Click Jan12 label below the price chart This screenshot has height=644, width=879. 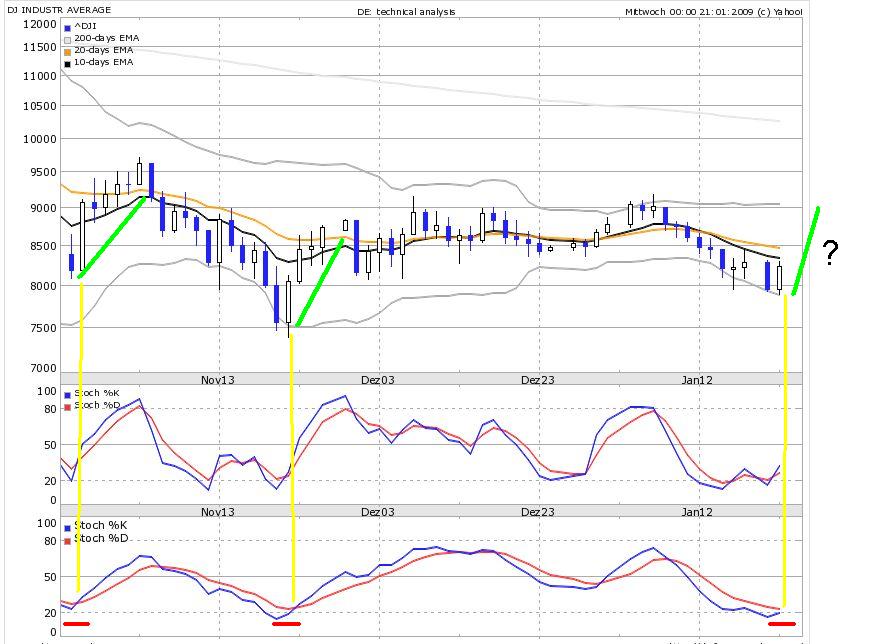coord(697,380)
